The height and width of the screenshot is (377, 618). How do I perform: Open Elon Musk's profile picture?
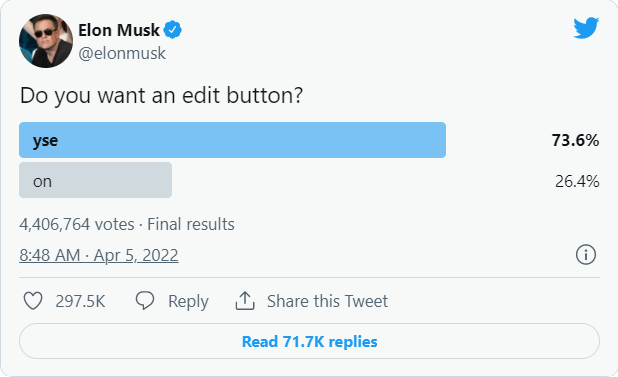(46, 41)
